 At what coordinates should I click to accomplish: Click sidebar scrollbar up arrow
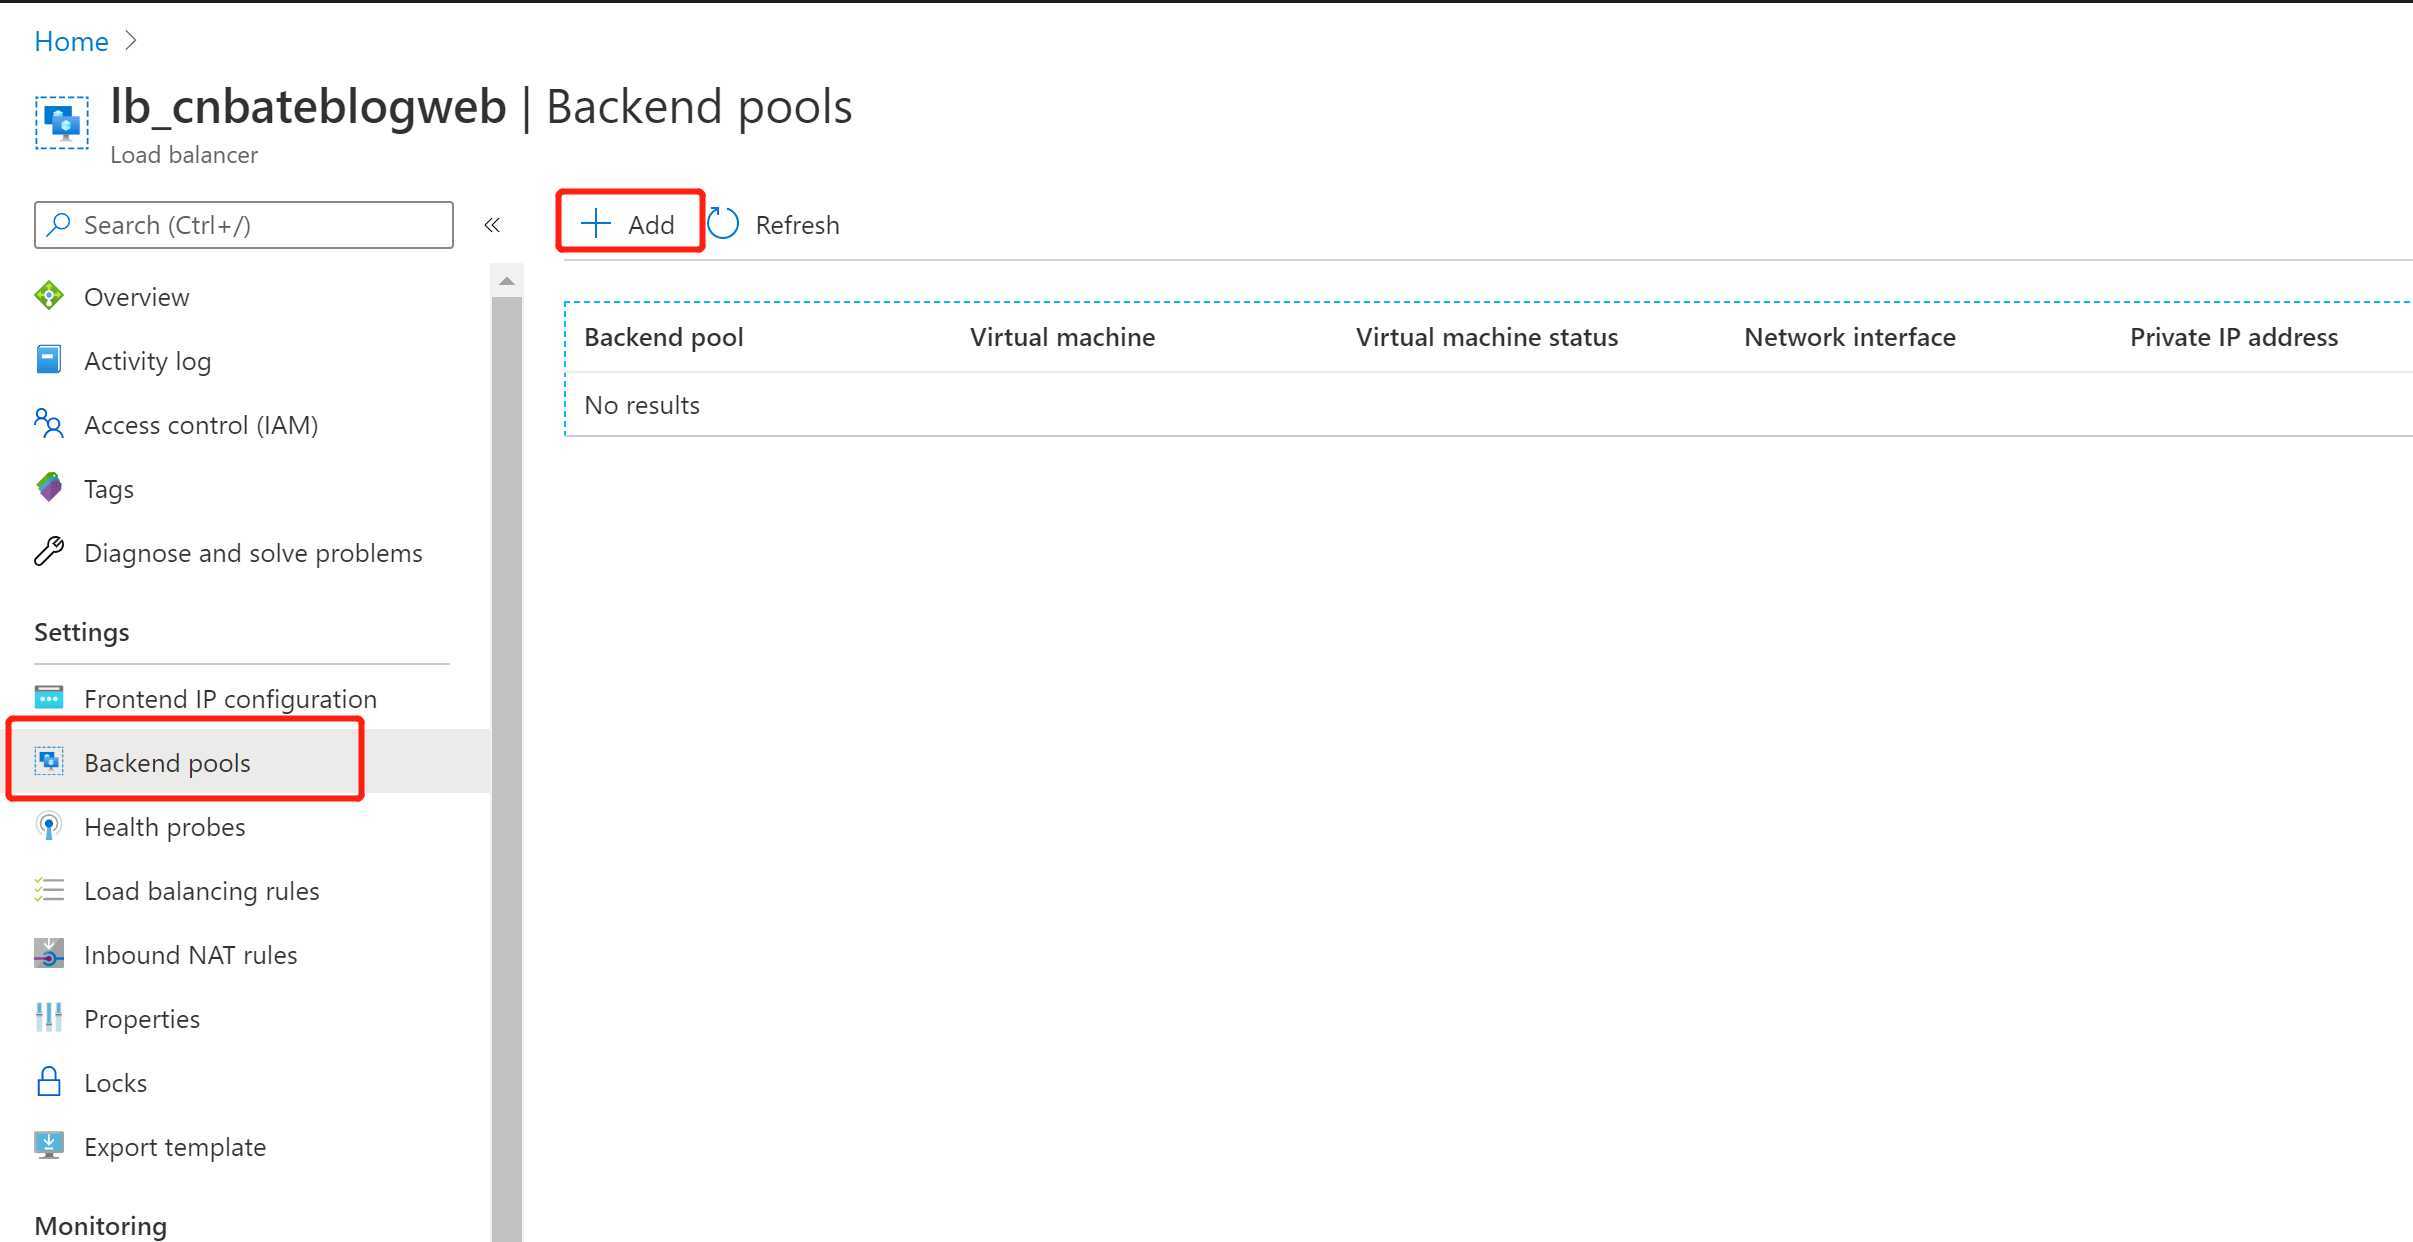(507, 281)
